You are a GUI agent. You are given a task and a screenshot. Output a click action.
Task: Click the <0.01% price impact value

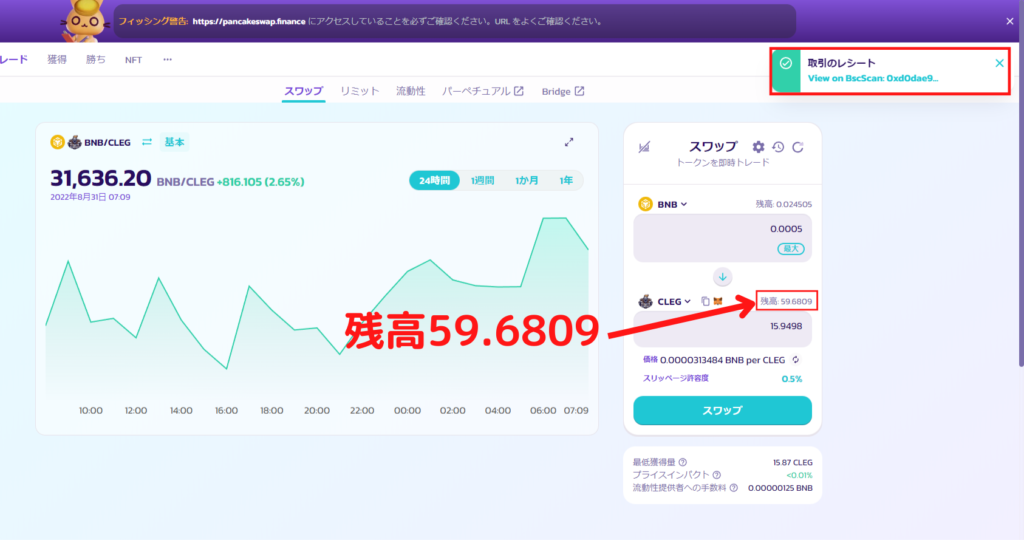799,475
